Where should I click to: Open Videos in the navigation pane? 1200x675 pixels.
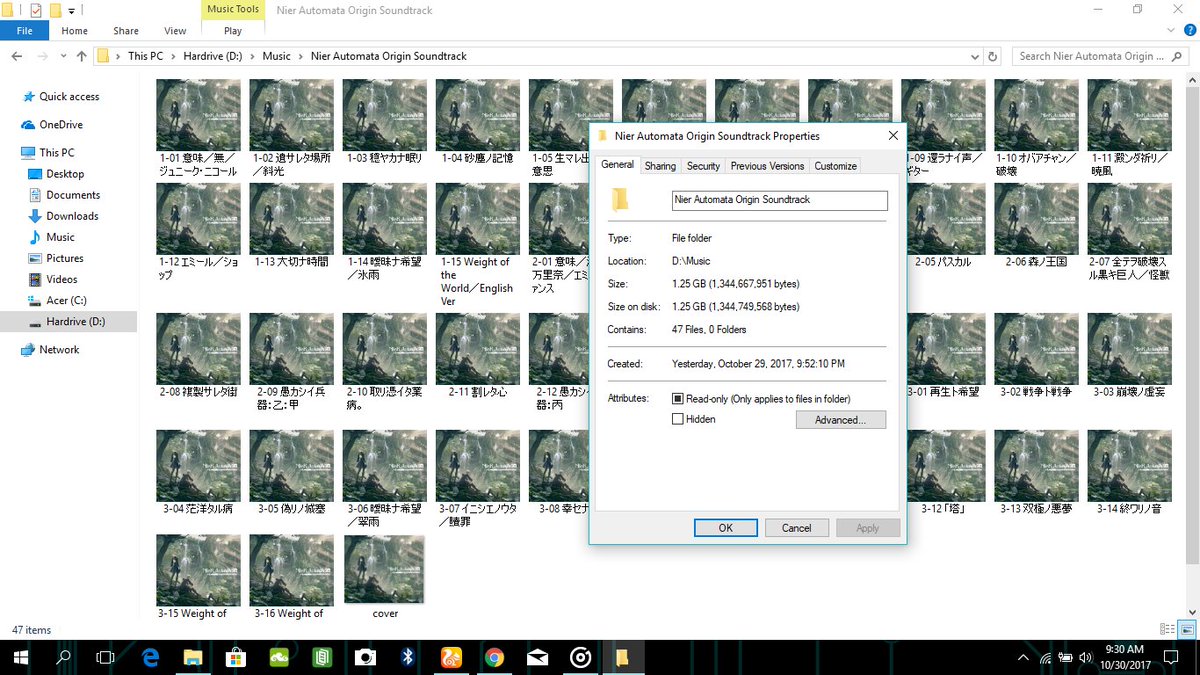pyautogui.click(x=61, y=279)
